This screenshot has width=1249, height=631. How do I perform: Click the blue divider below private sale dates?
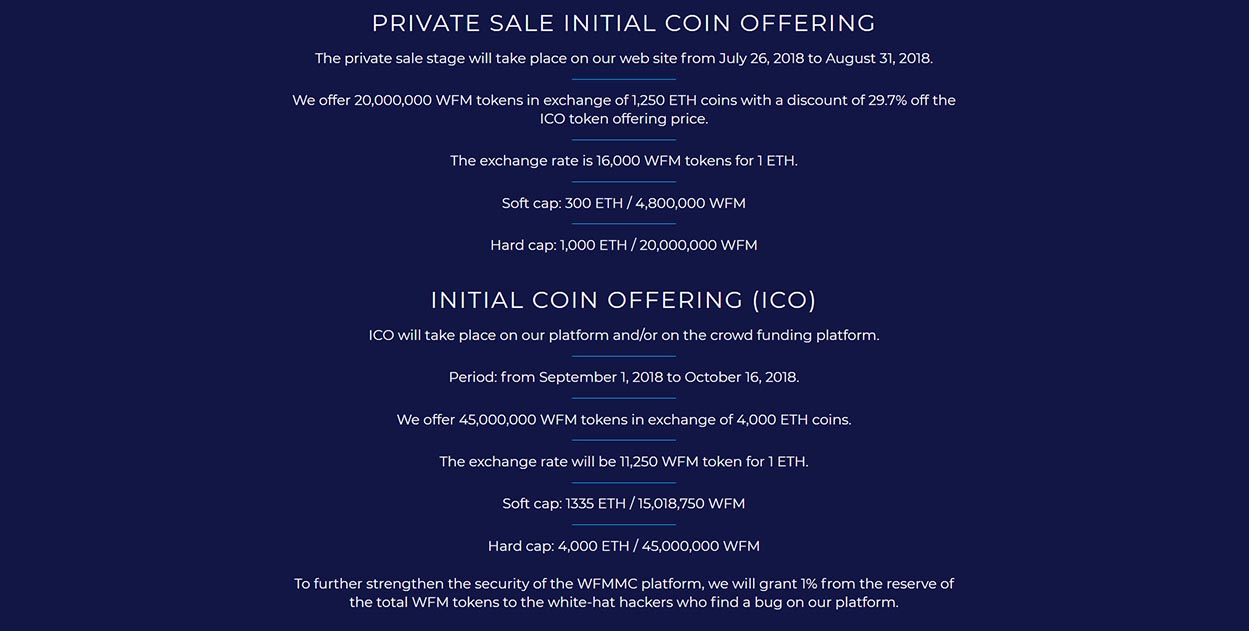tap(624, 79)
